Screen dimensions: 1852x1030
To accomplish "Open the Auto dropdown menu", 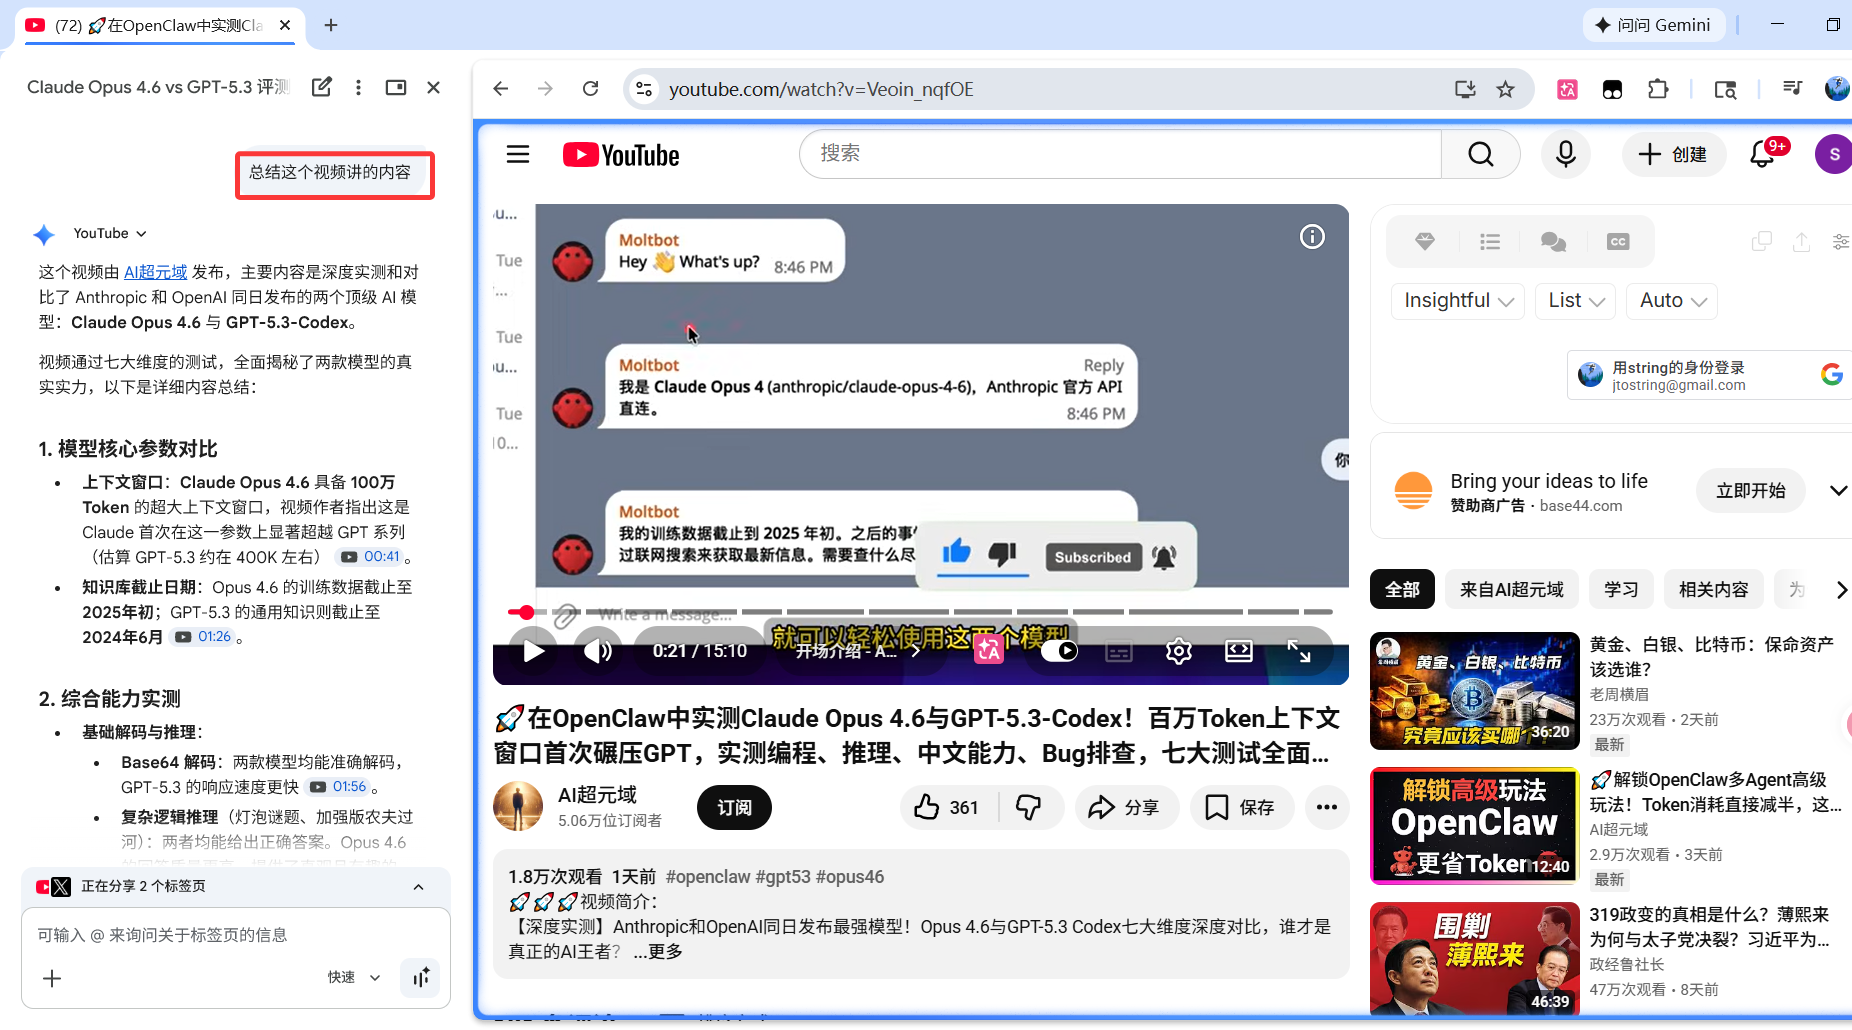I will [x=1672, y=300].
